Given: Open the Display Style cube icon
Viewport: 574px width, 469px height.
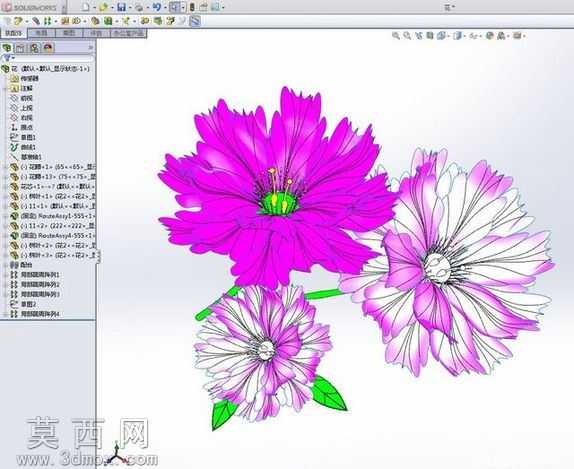Looking at the screenshot, I should click(x=457, y=36).
